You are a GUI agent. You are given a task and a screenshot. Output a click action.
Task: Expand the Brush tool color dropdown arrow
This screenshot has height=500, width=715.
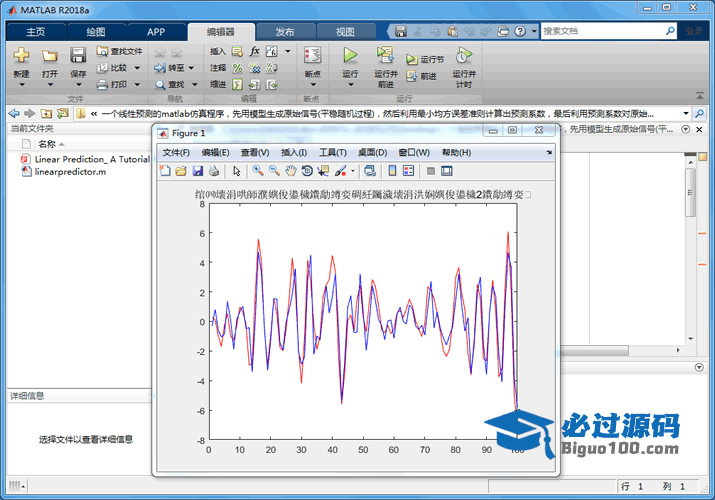(x=351, y=171)
